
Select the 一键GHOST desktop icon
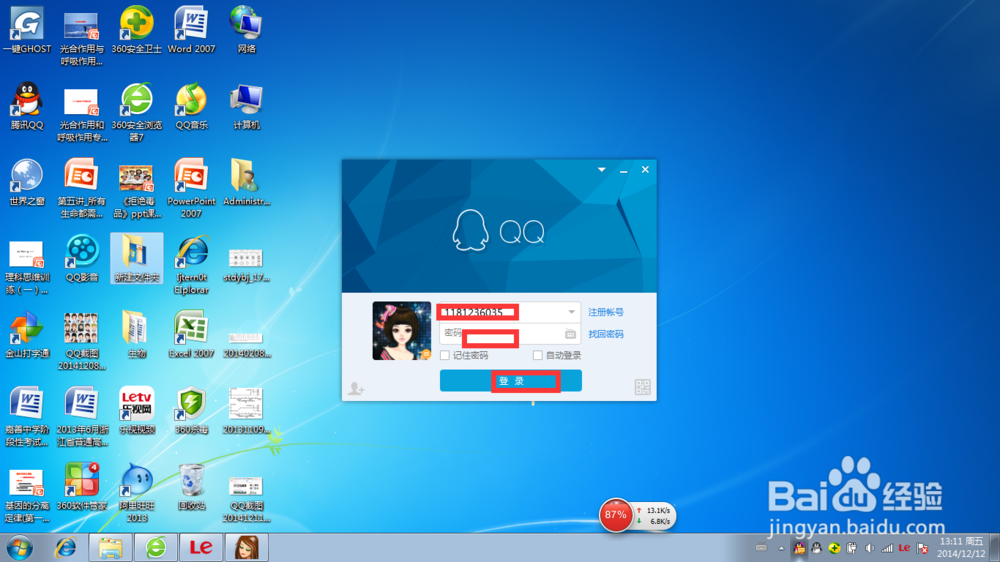point(27,30)
